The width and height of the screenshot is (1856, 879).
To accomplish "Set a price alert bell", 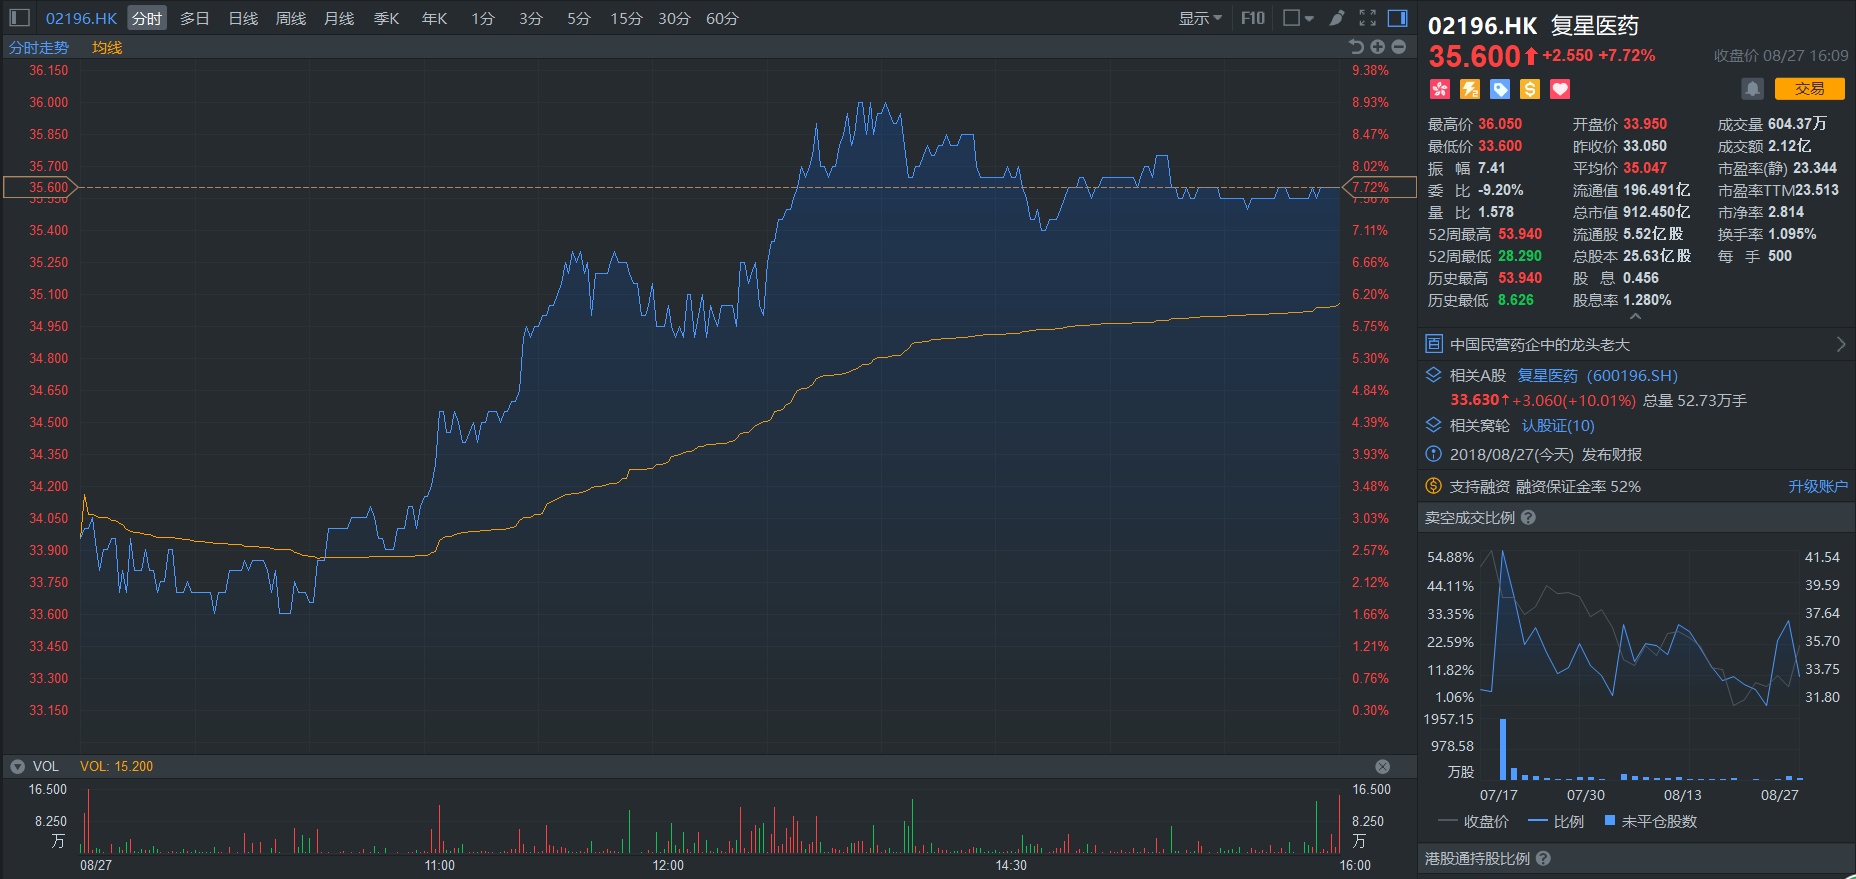I will (1752, 89).
